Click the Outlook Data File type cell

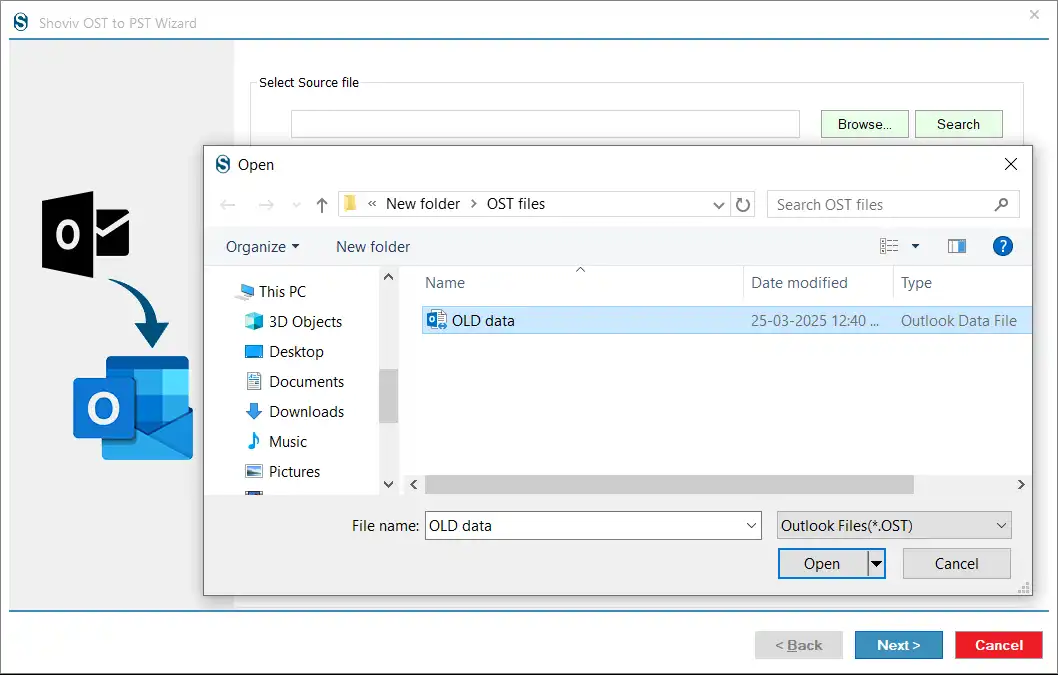pos(959,321)
